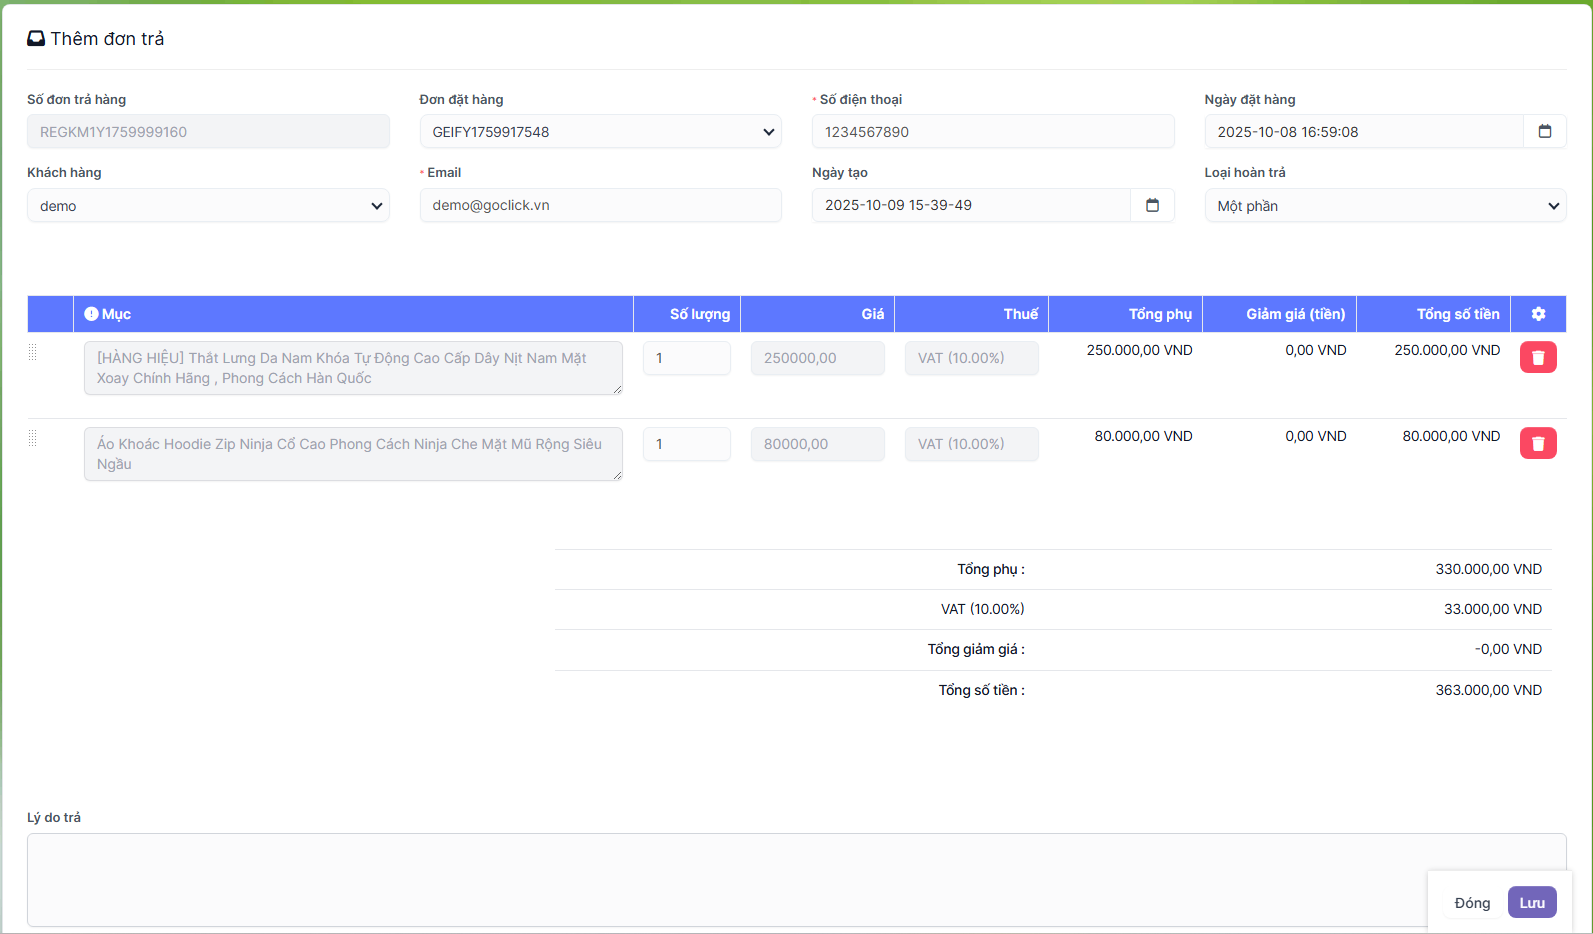This screenshot has width=1593, height=934.
Task: Click the Số điện thoại input field
Action: click(x=992, y=132)
